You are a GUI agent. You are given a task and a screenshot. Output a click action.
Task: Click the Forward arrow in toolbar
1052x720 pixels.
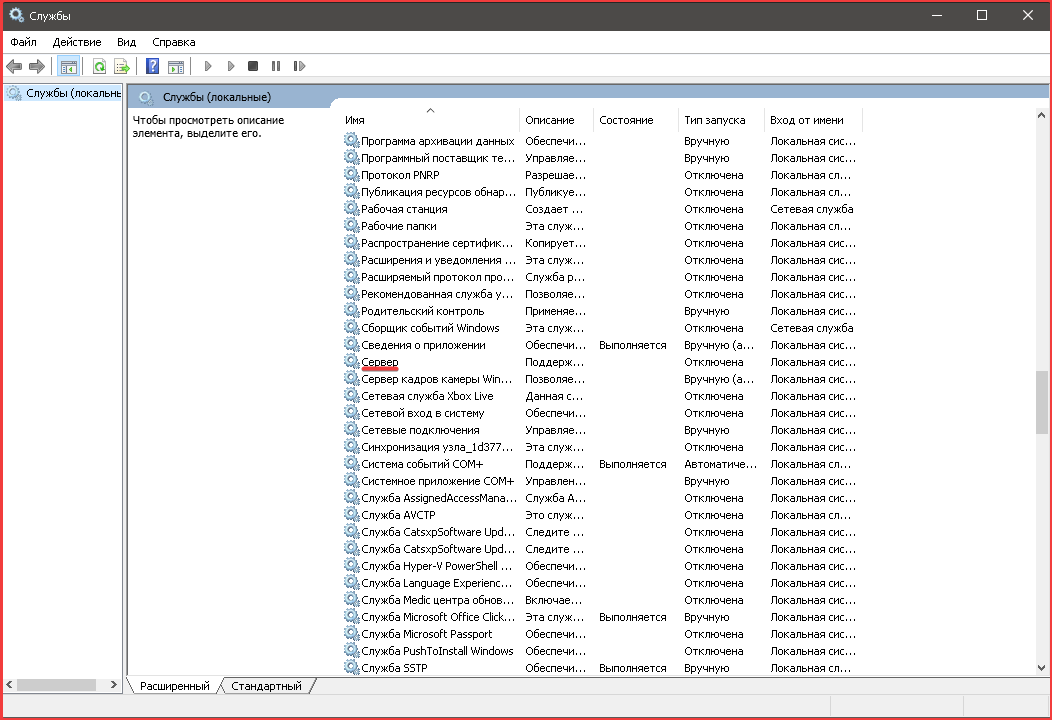(x=37, y=66)
